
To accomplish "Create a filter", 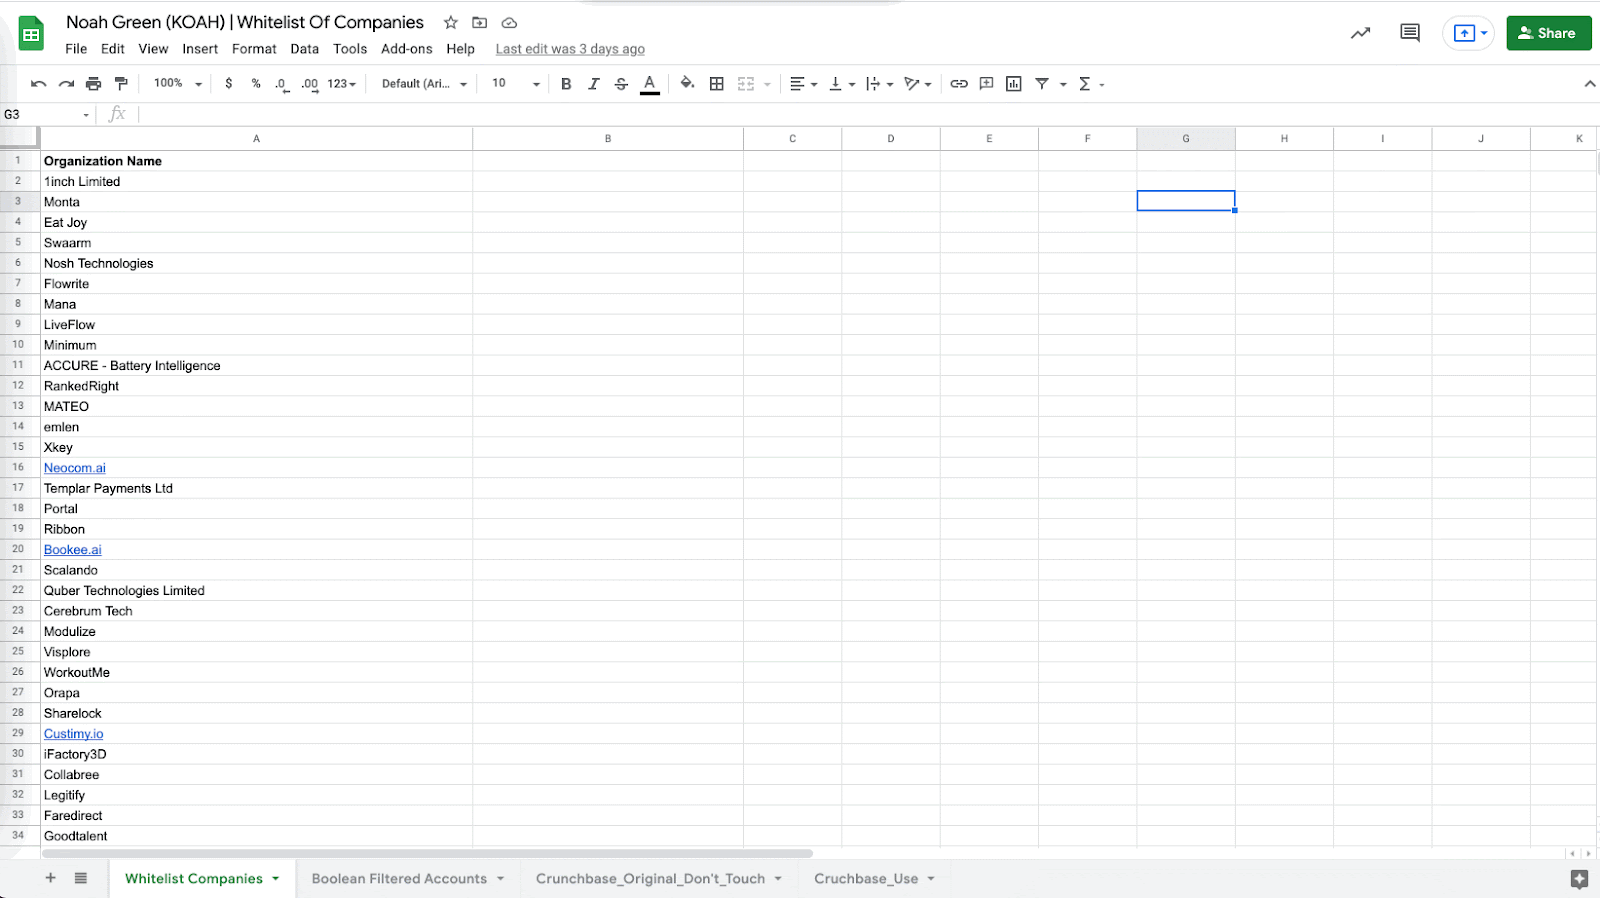I will point(1042,84).
